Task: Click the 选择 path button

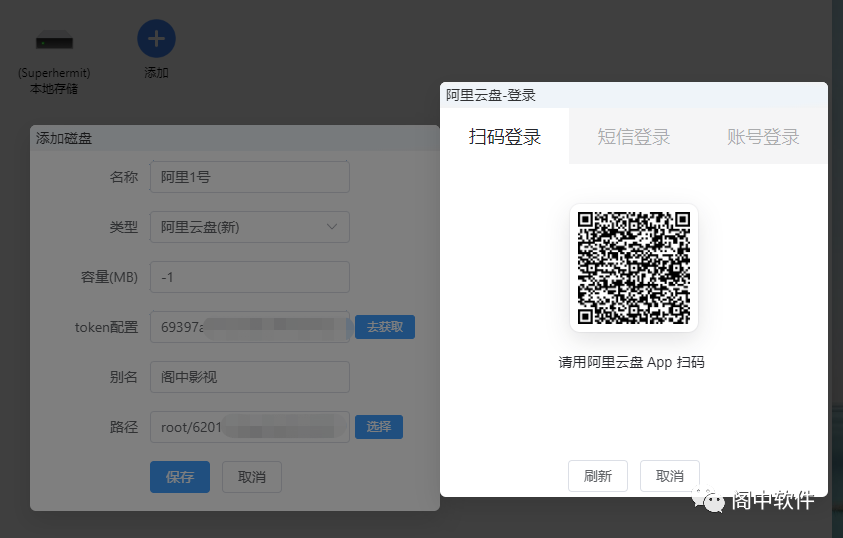Action: click(x=379, y=427)
